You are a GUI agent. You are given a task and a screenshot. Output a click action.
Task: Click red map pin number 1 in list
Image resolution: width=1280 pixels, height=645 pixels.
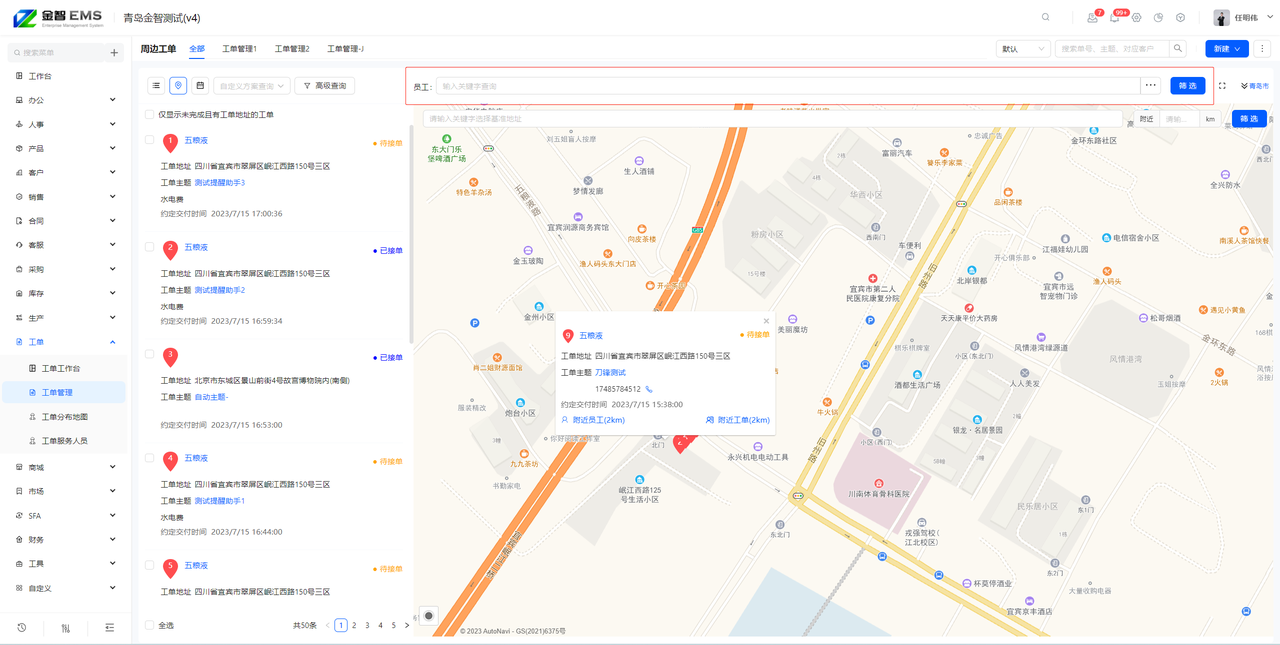click(170, 144)
